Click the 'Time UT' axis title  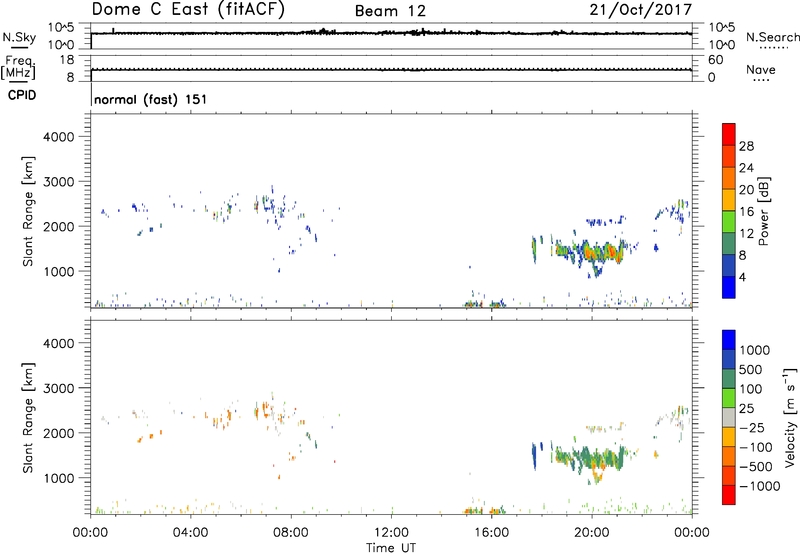coord(391,548)
